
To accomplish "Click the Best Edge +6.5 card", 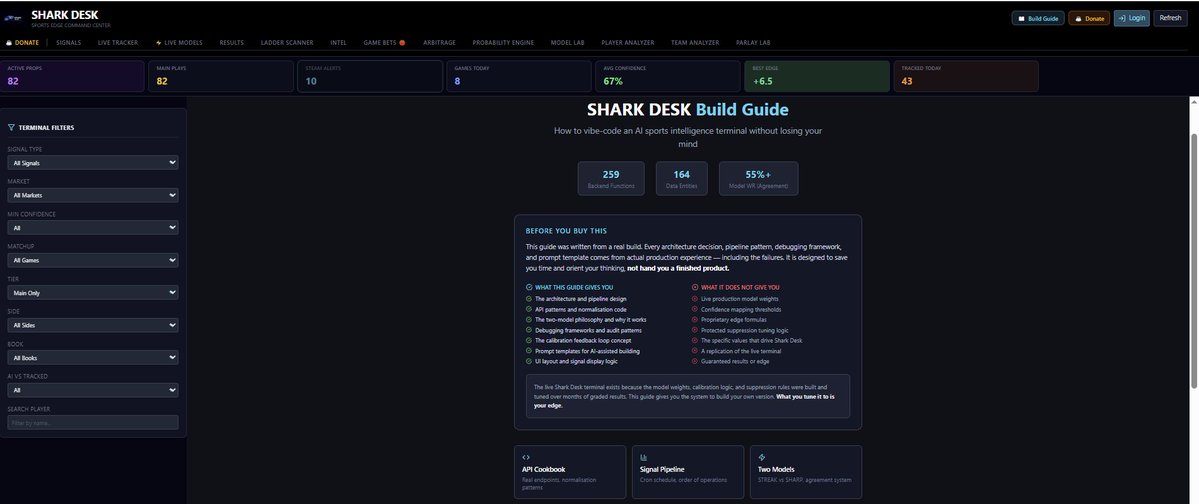I will [817, 76].
